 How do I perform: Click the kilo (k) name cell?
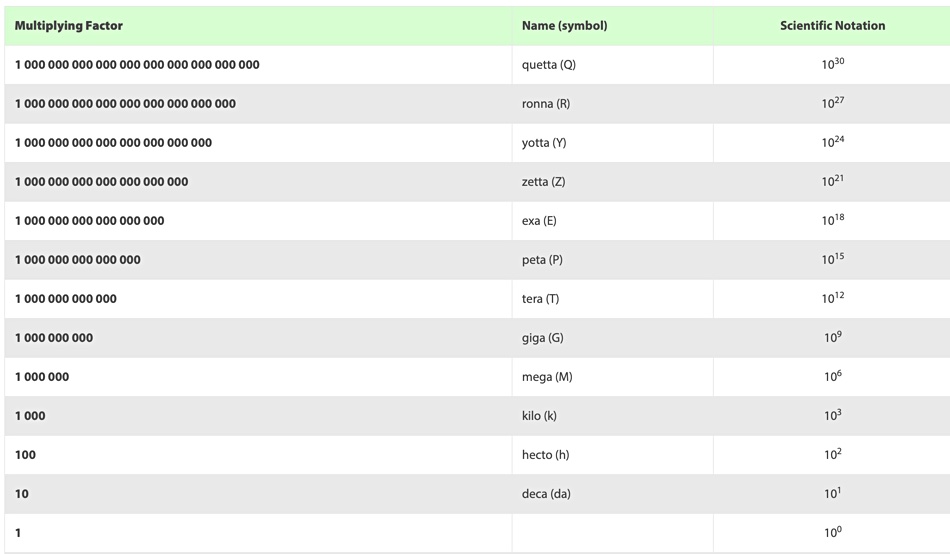[613, 416]
